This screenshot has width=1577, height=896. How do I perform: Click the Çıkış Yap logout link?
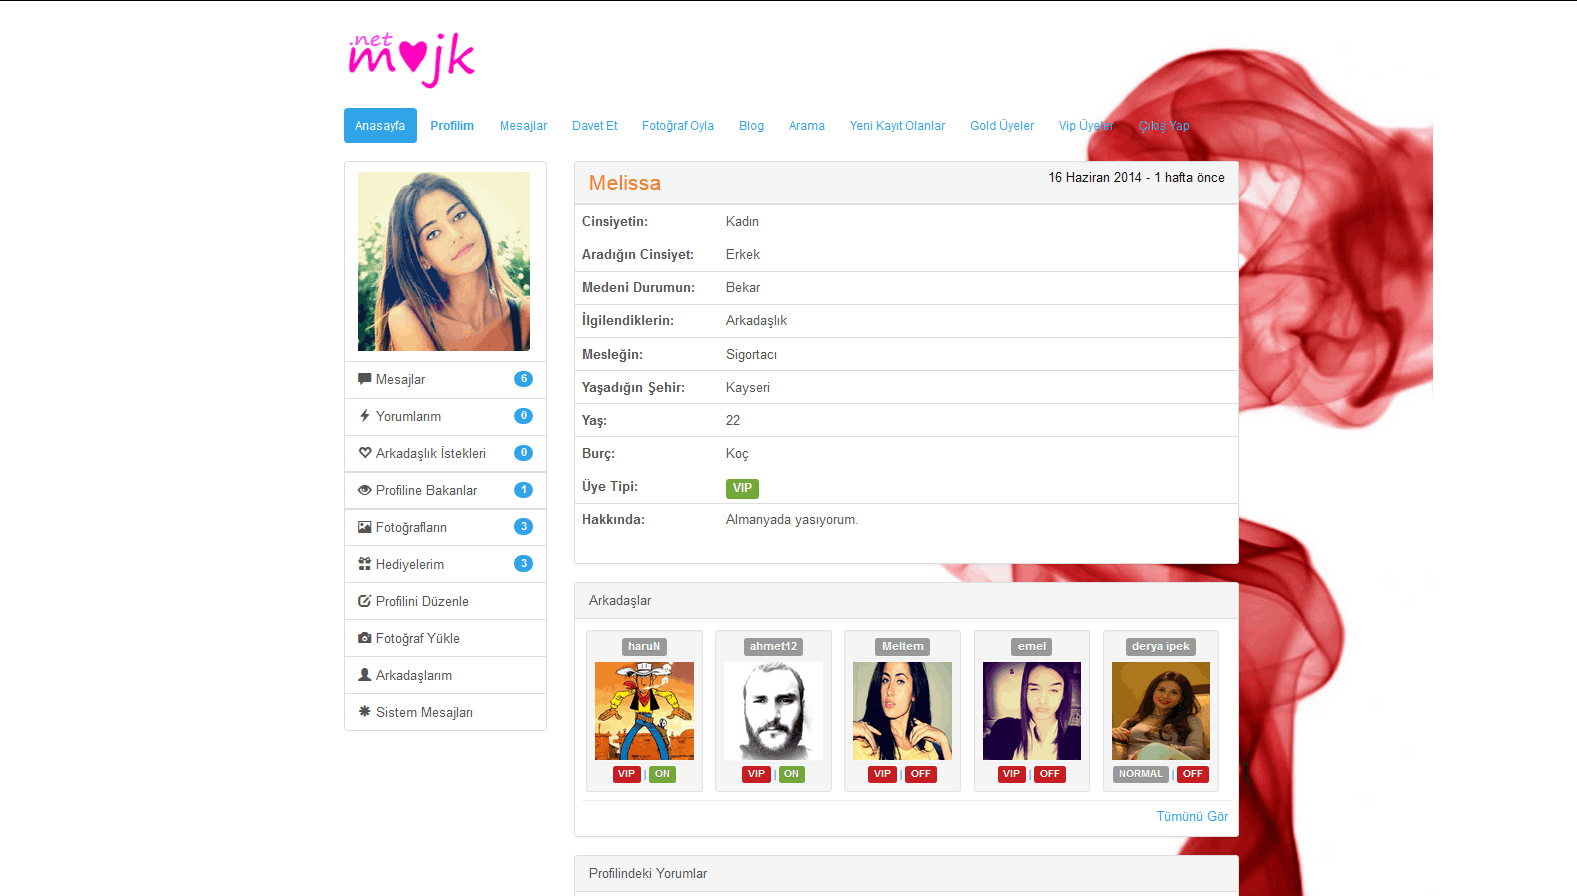pyautogui.click(x=1164, y=126)
